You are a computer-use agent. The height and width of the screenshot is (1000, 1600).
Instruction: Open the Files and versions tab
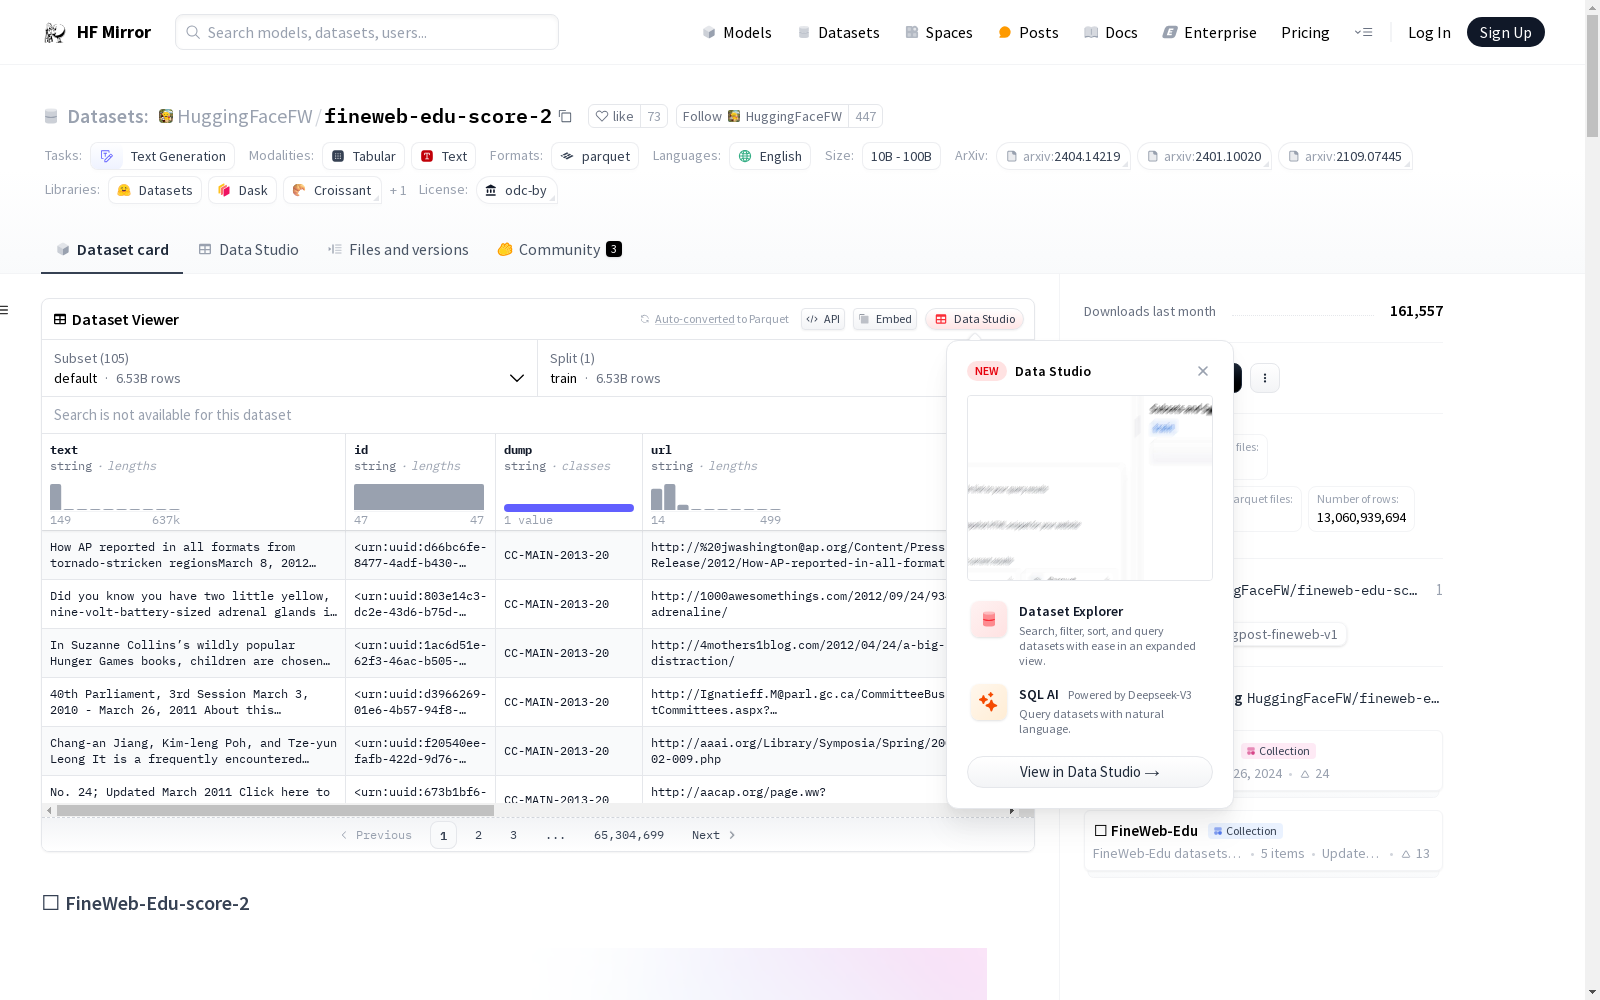click(x=398, y=250)
